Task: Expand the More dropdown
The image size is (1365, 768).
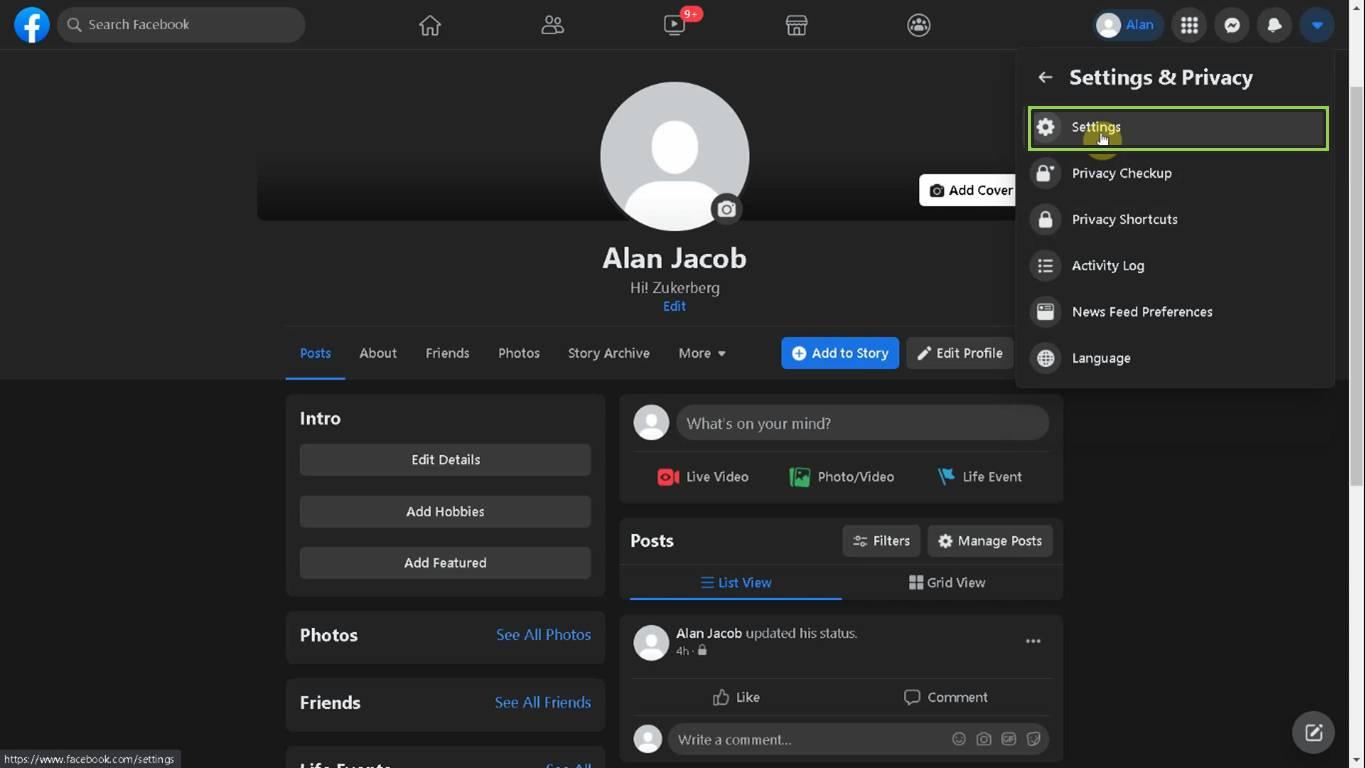Action: coord(702,353)
